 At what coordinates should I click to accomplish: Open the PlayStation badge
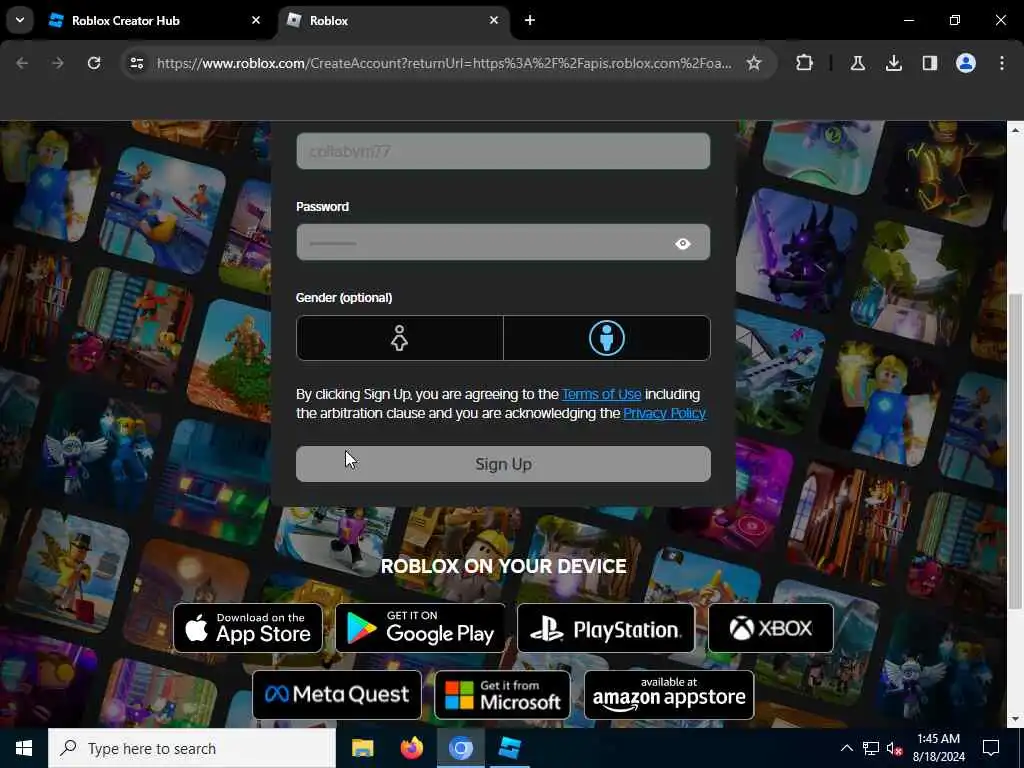pyautogui.click(x=606, y=628)
